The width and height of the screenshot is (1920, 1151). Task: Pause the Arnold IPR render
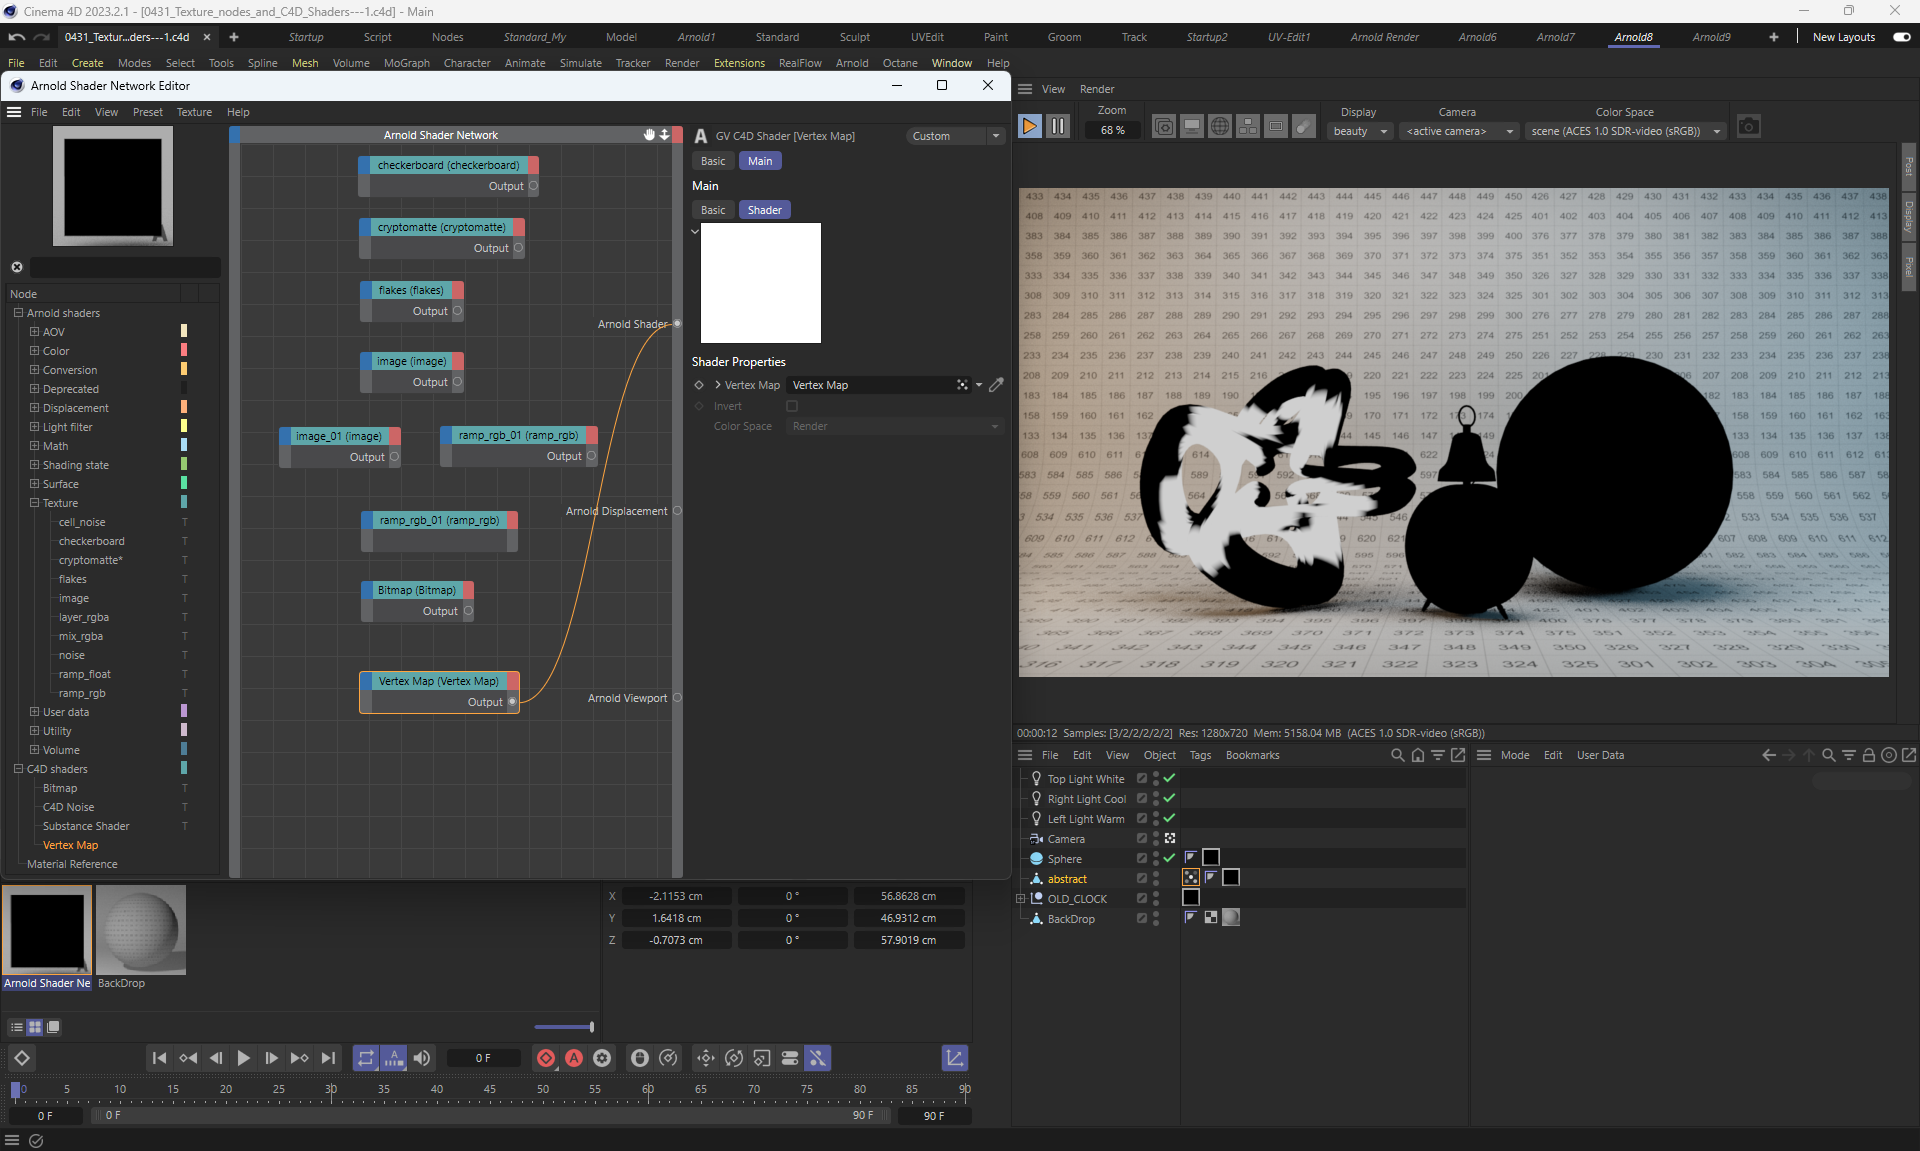pos(1057,127)
